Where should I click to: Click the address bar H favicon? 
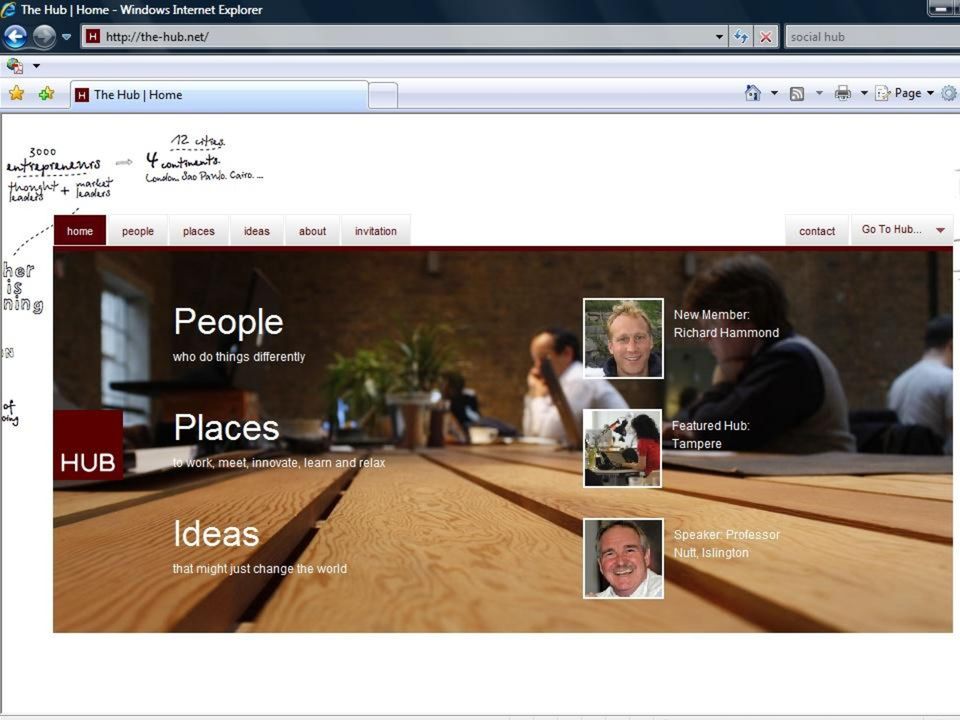pos(92,37)
